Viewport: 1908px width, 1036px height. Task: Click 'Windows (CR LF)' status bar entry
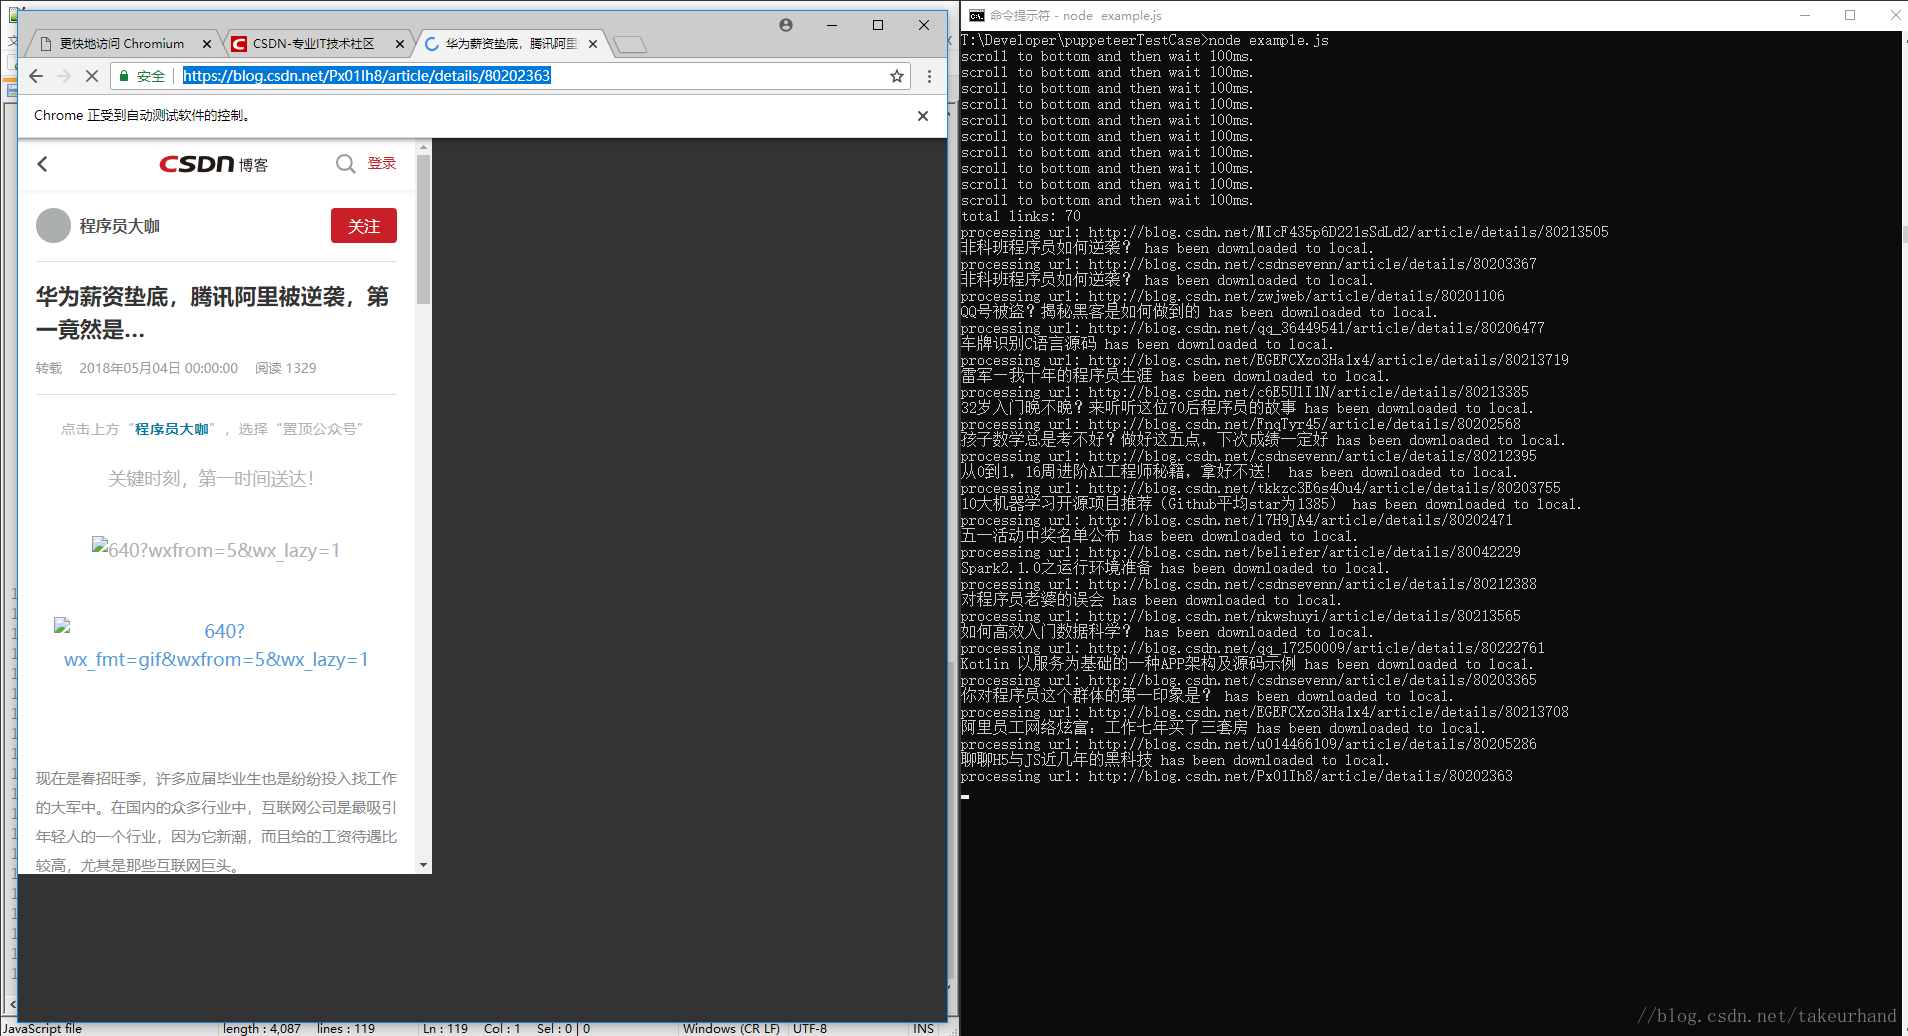click(x=731, y=1028)
